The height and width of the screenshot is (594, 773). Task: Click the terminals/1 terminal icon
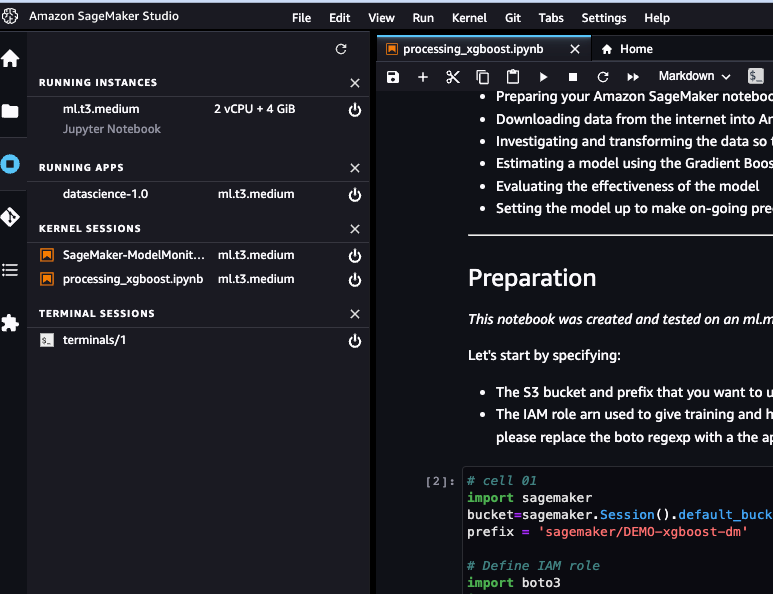tap(47, 340)
